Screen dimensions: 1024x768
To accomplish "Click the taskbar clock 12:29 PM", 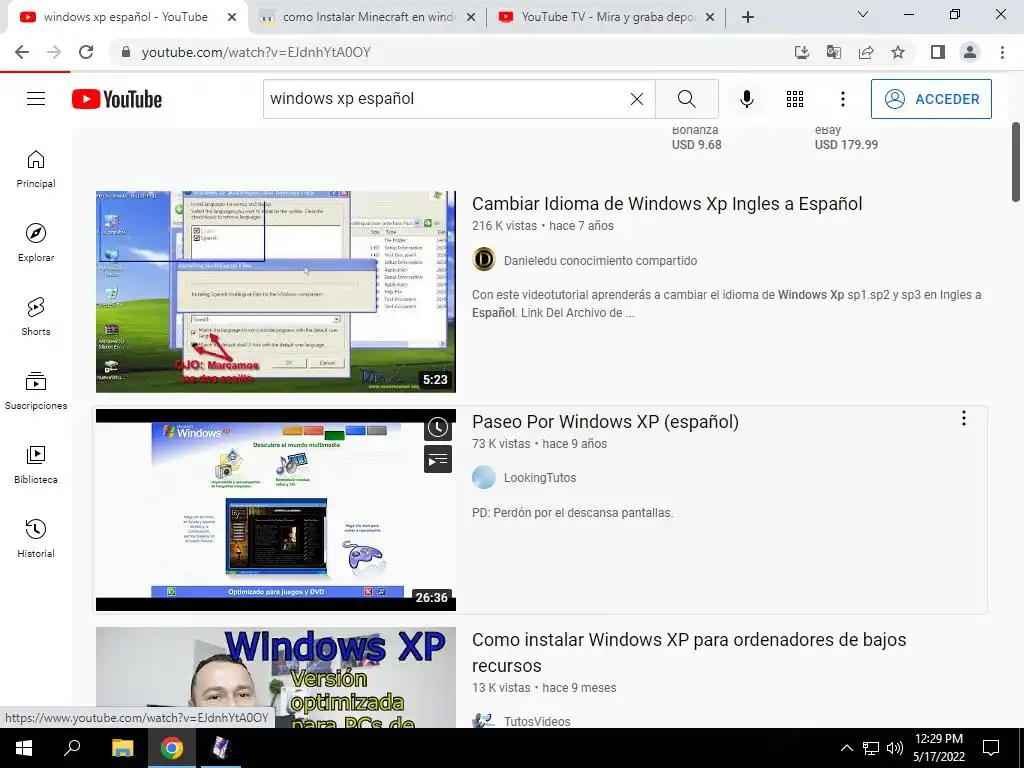I will point(938,748).
